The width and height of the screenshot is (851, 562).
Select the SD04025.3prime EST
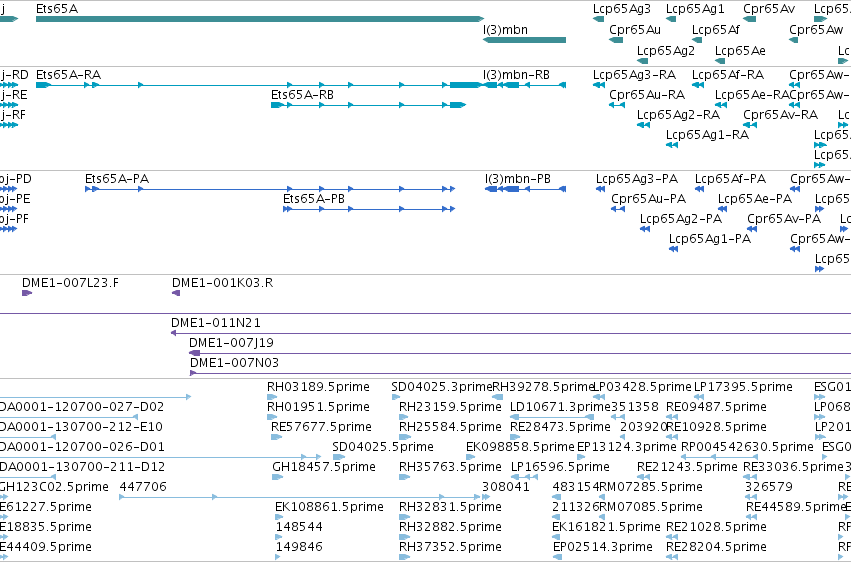(396, 397)
